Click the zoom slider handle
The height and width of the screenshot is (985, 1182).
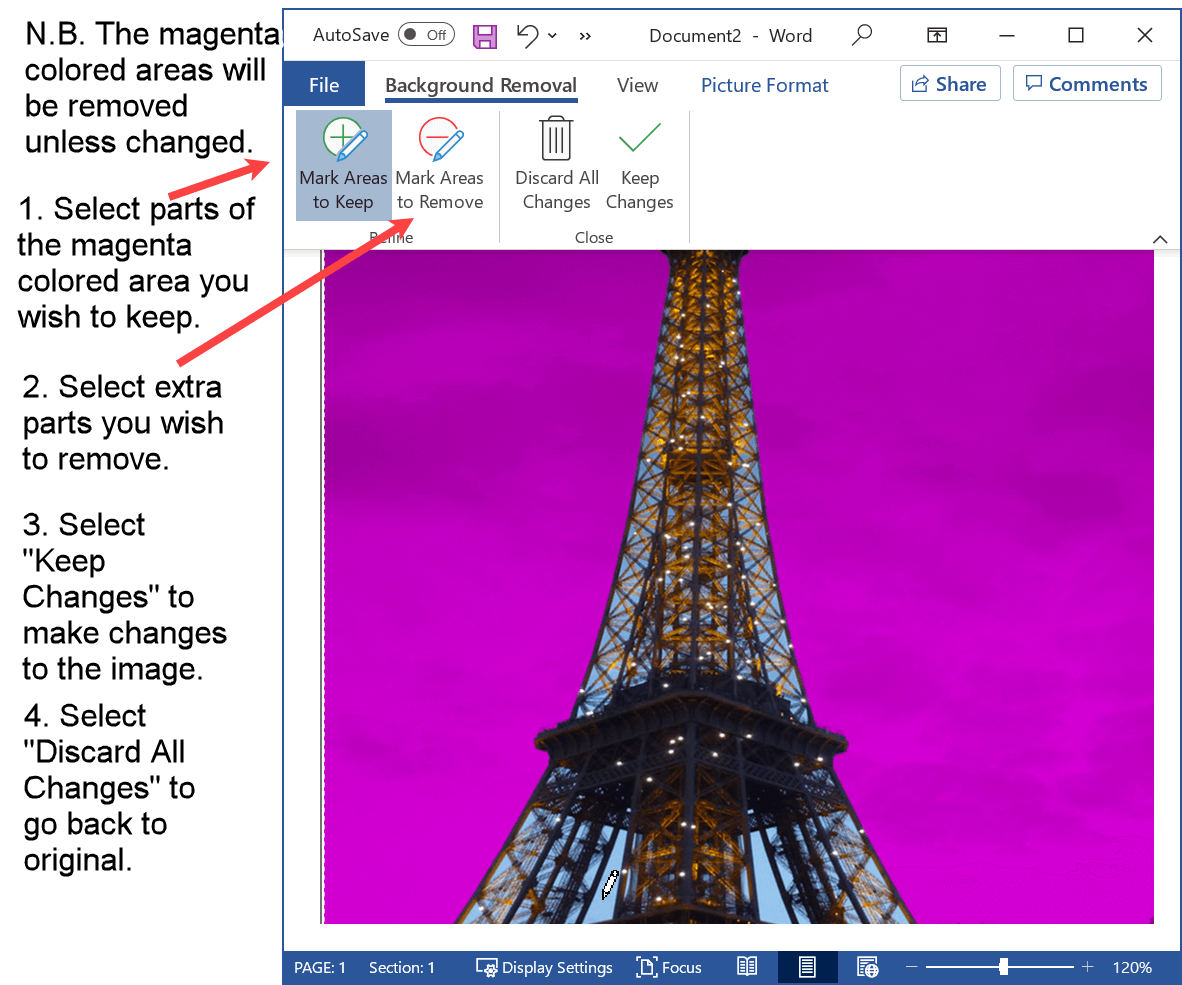1003,967
